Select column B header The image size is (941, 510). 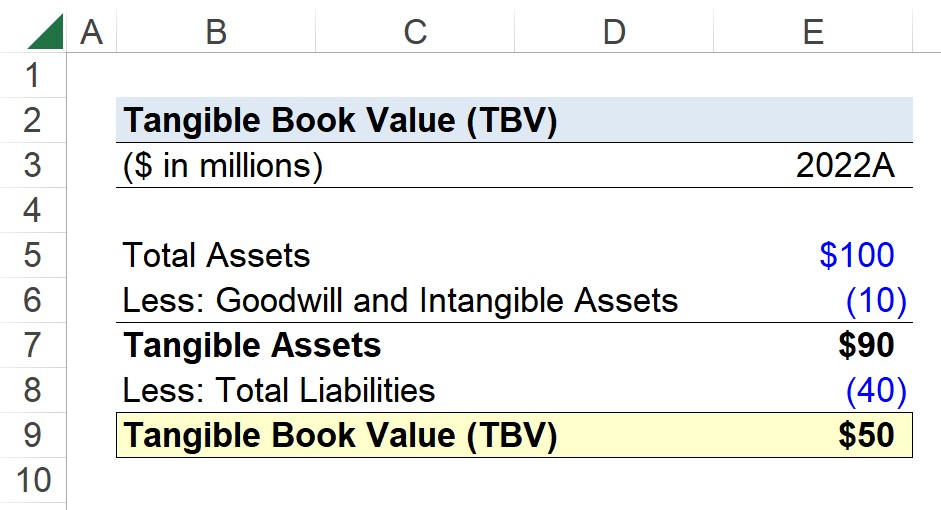(x=216, y=32)
